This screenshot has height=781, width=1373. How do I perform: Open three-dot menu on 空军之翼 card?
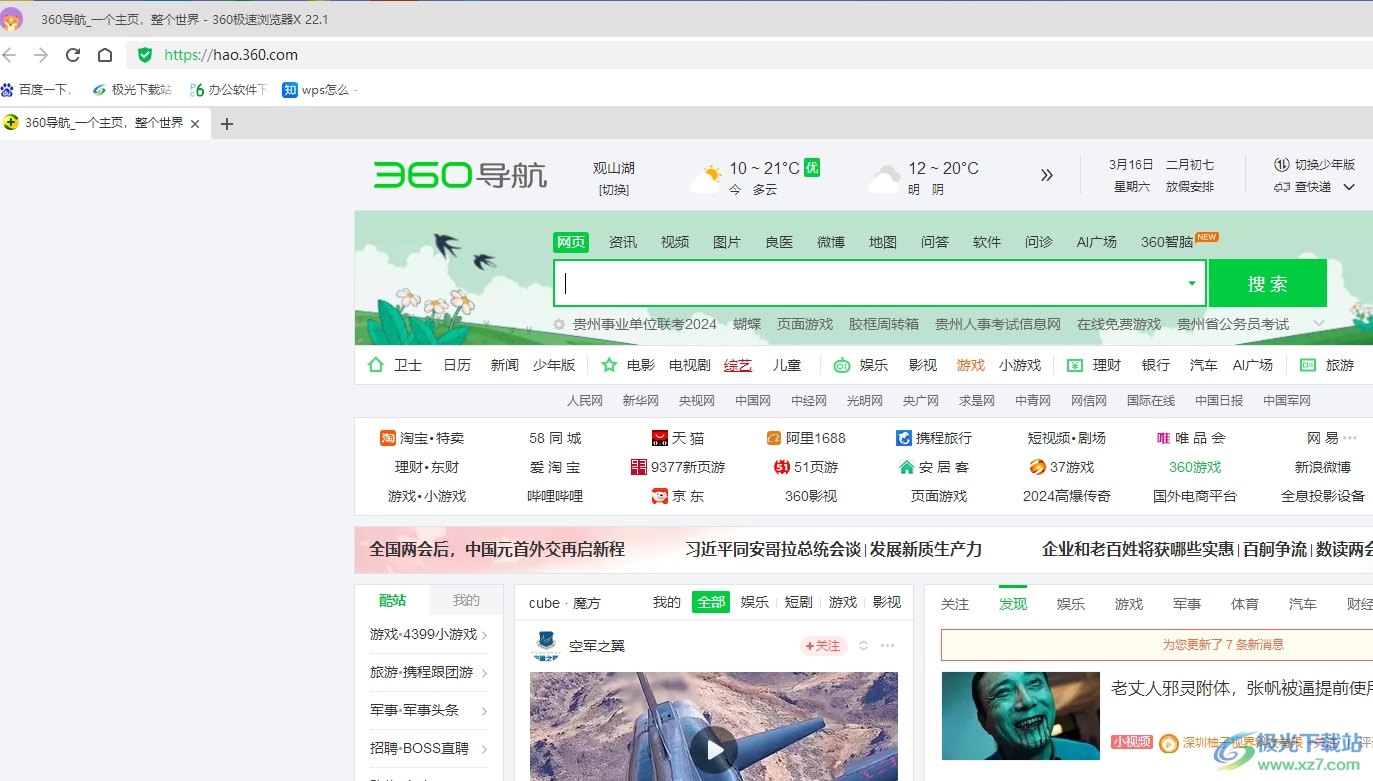887,646
